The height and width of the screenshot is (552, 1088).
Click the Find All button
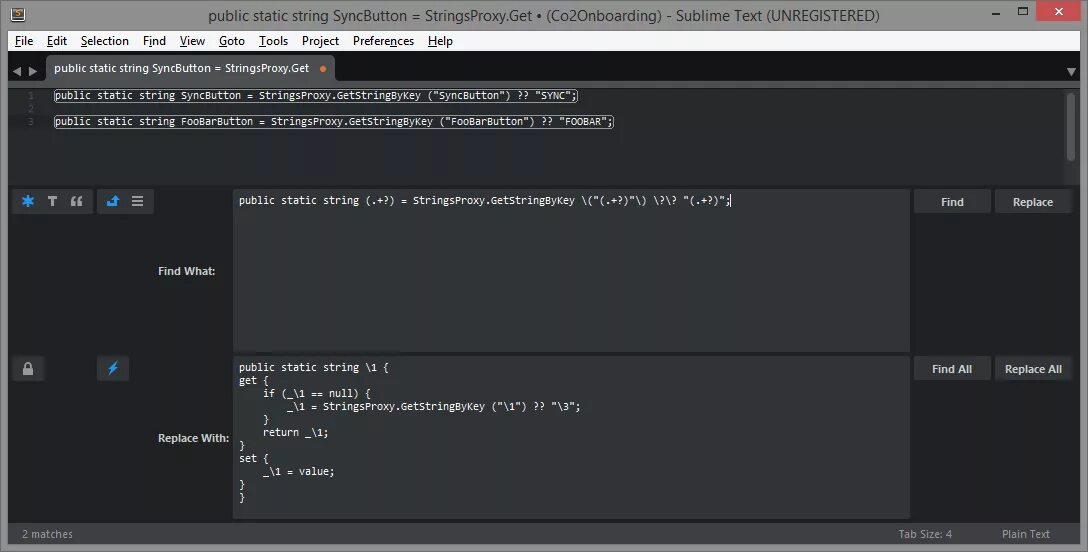coord(952,369)
